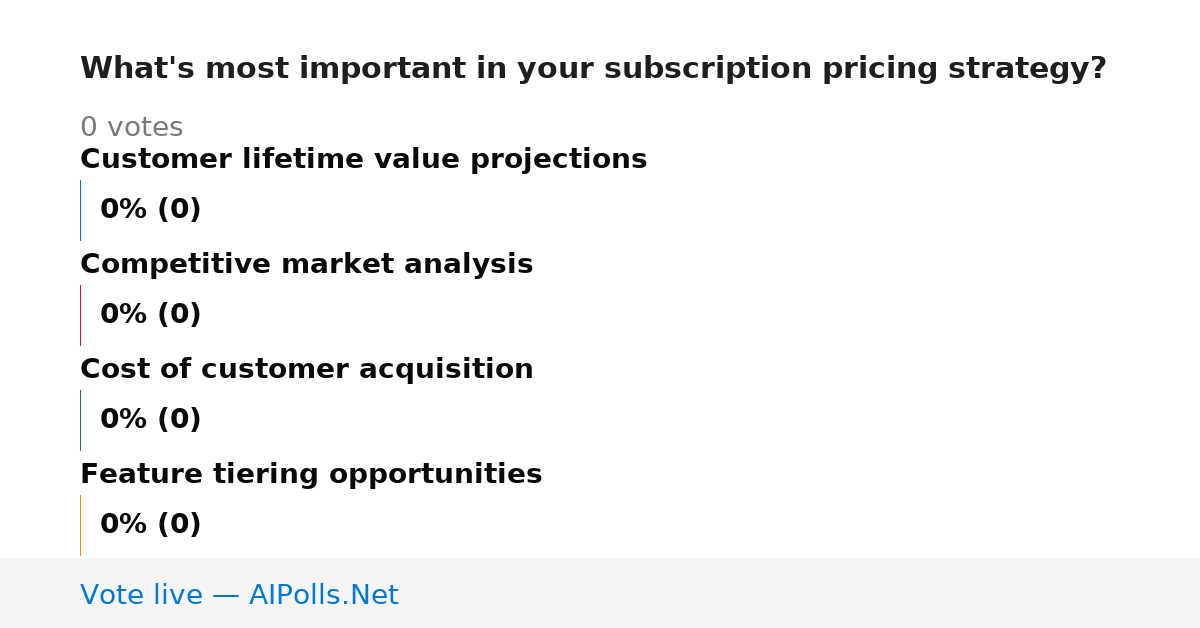This screenshot has width=1200, height=628.
Task: Click the 0 votes counter
Action: (x=131, y=127)
